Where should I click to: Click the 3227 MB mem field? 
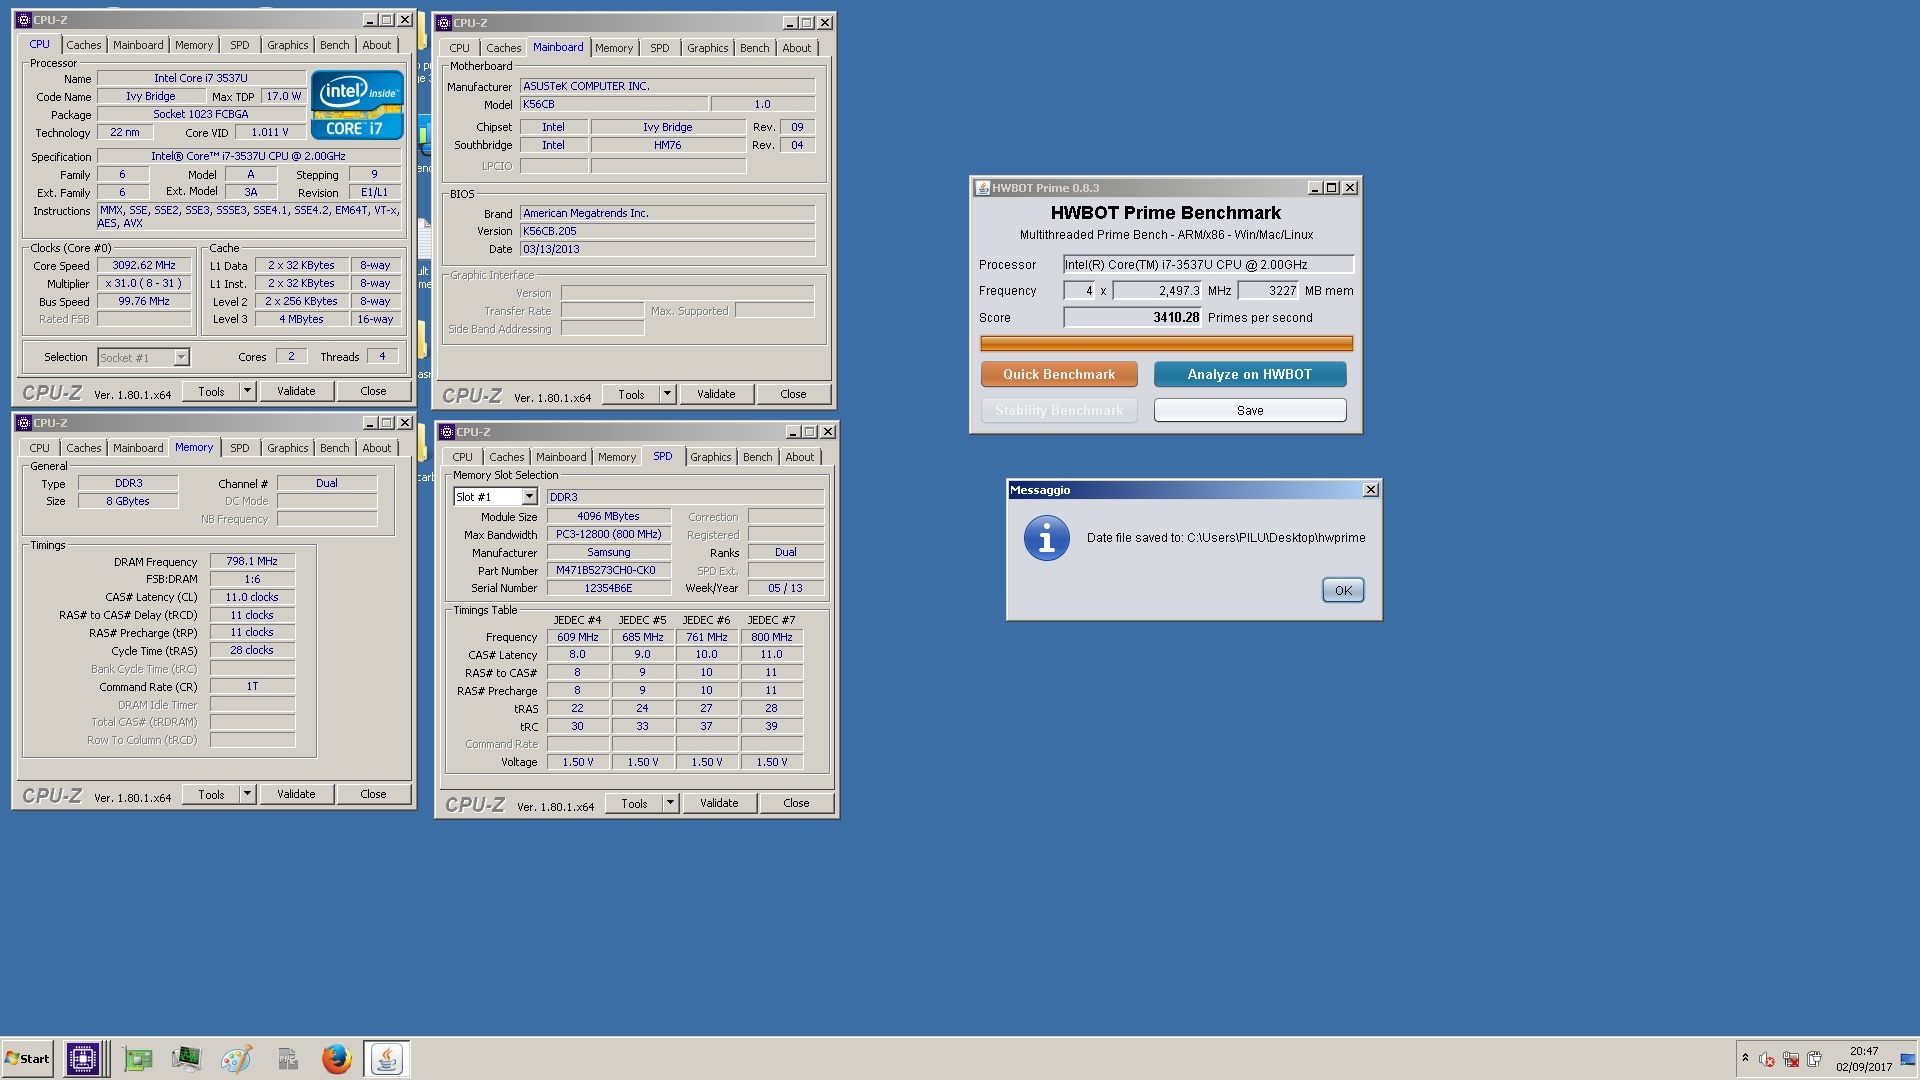pyautogui.click(x=1268, y=291)
